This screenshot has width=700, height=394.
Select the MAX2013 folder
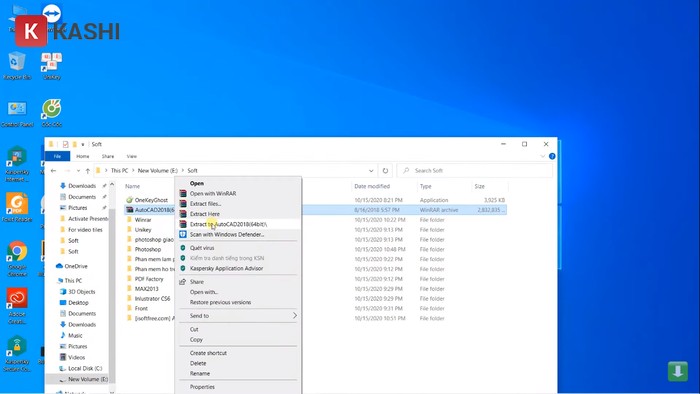[x=146, y=289]
